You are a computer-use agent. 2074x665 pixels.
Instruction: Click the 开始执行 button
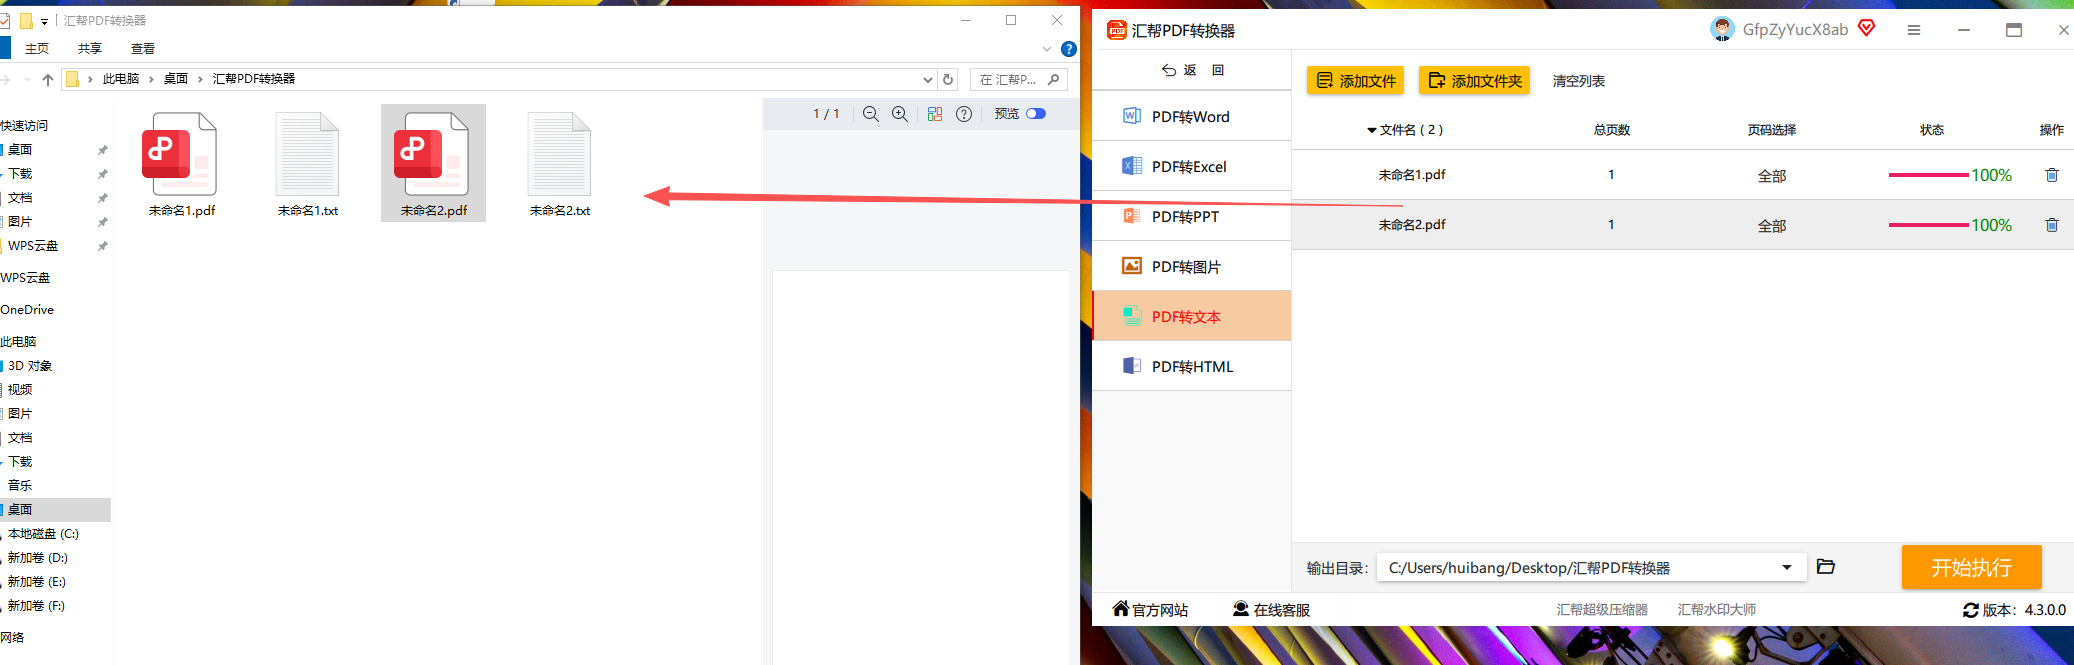pyautogui.click(x=1971, y=567)
